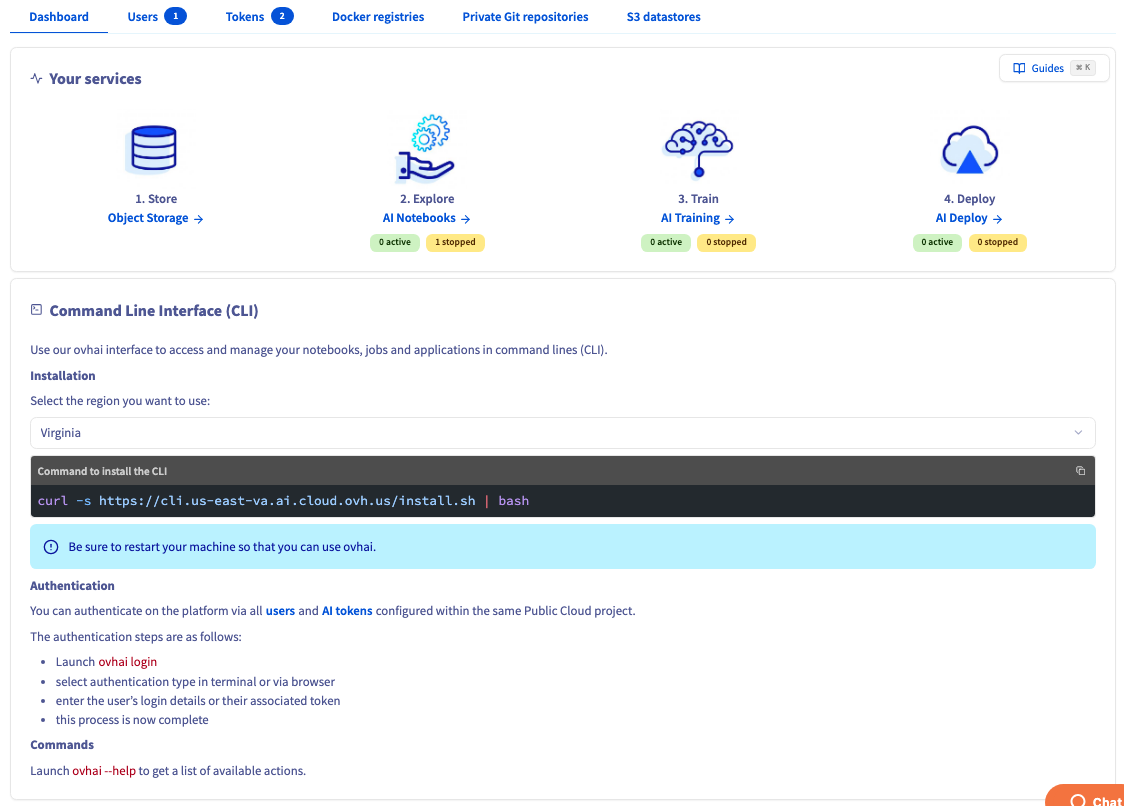Click AI Notebooks 0 active badge
Screen dimensions: 1124x806
[x=395, y=242]
